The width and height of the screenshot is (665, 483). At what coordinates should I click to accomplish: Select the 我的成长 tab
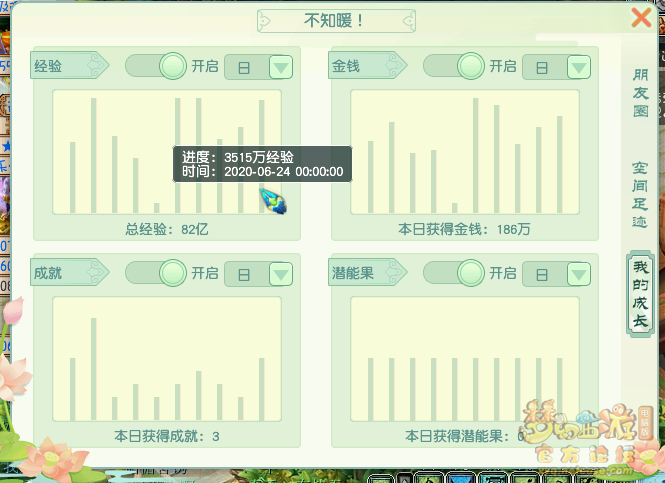point(640,292)
